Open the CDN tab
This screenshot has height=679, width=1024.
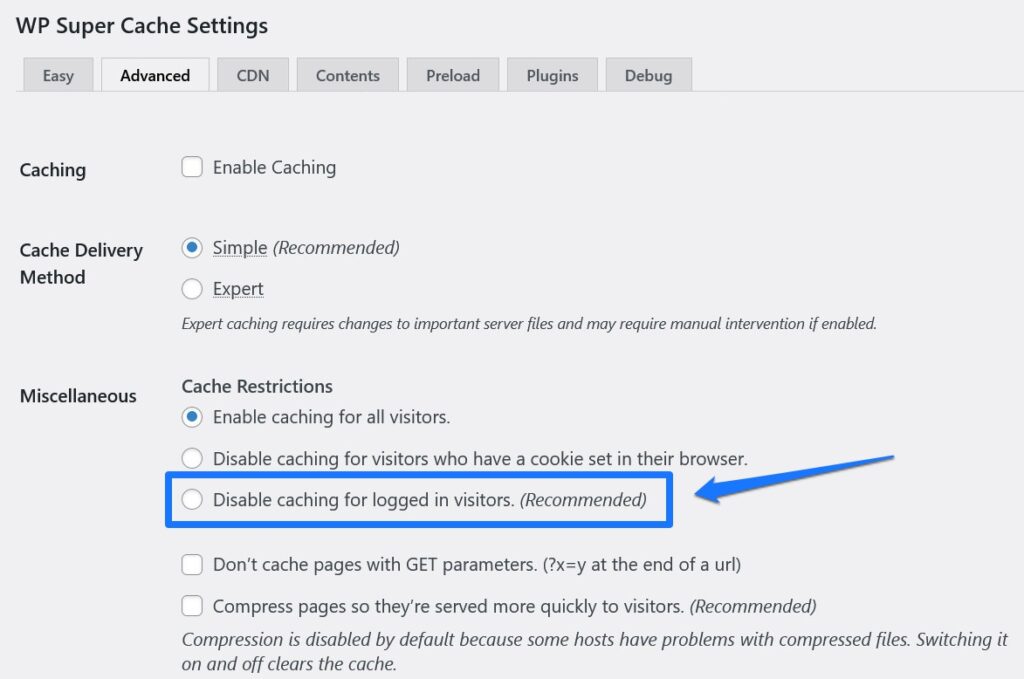pos(252,75)
